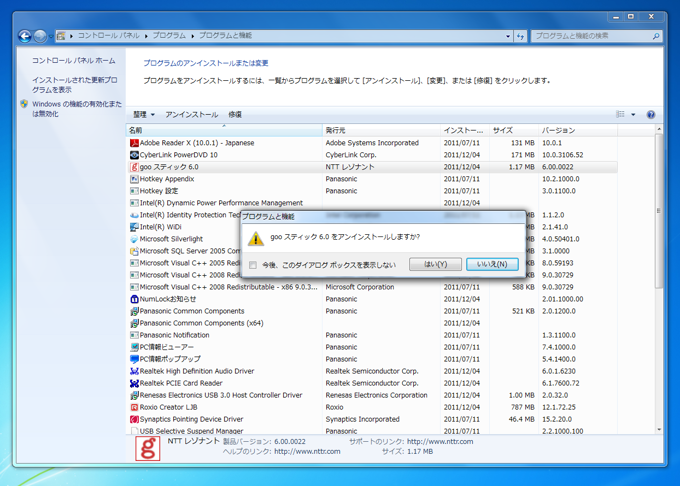Focus the プログラムと機能の検索 search field
The image size is (680, 486).
592,36
